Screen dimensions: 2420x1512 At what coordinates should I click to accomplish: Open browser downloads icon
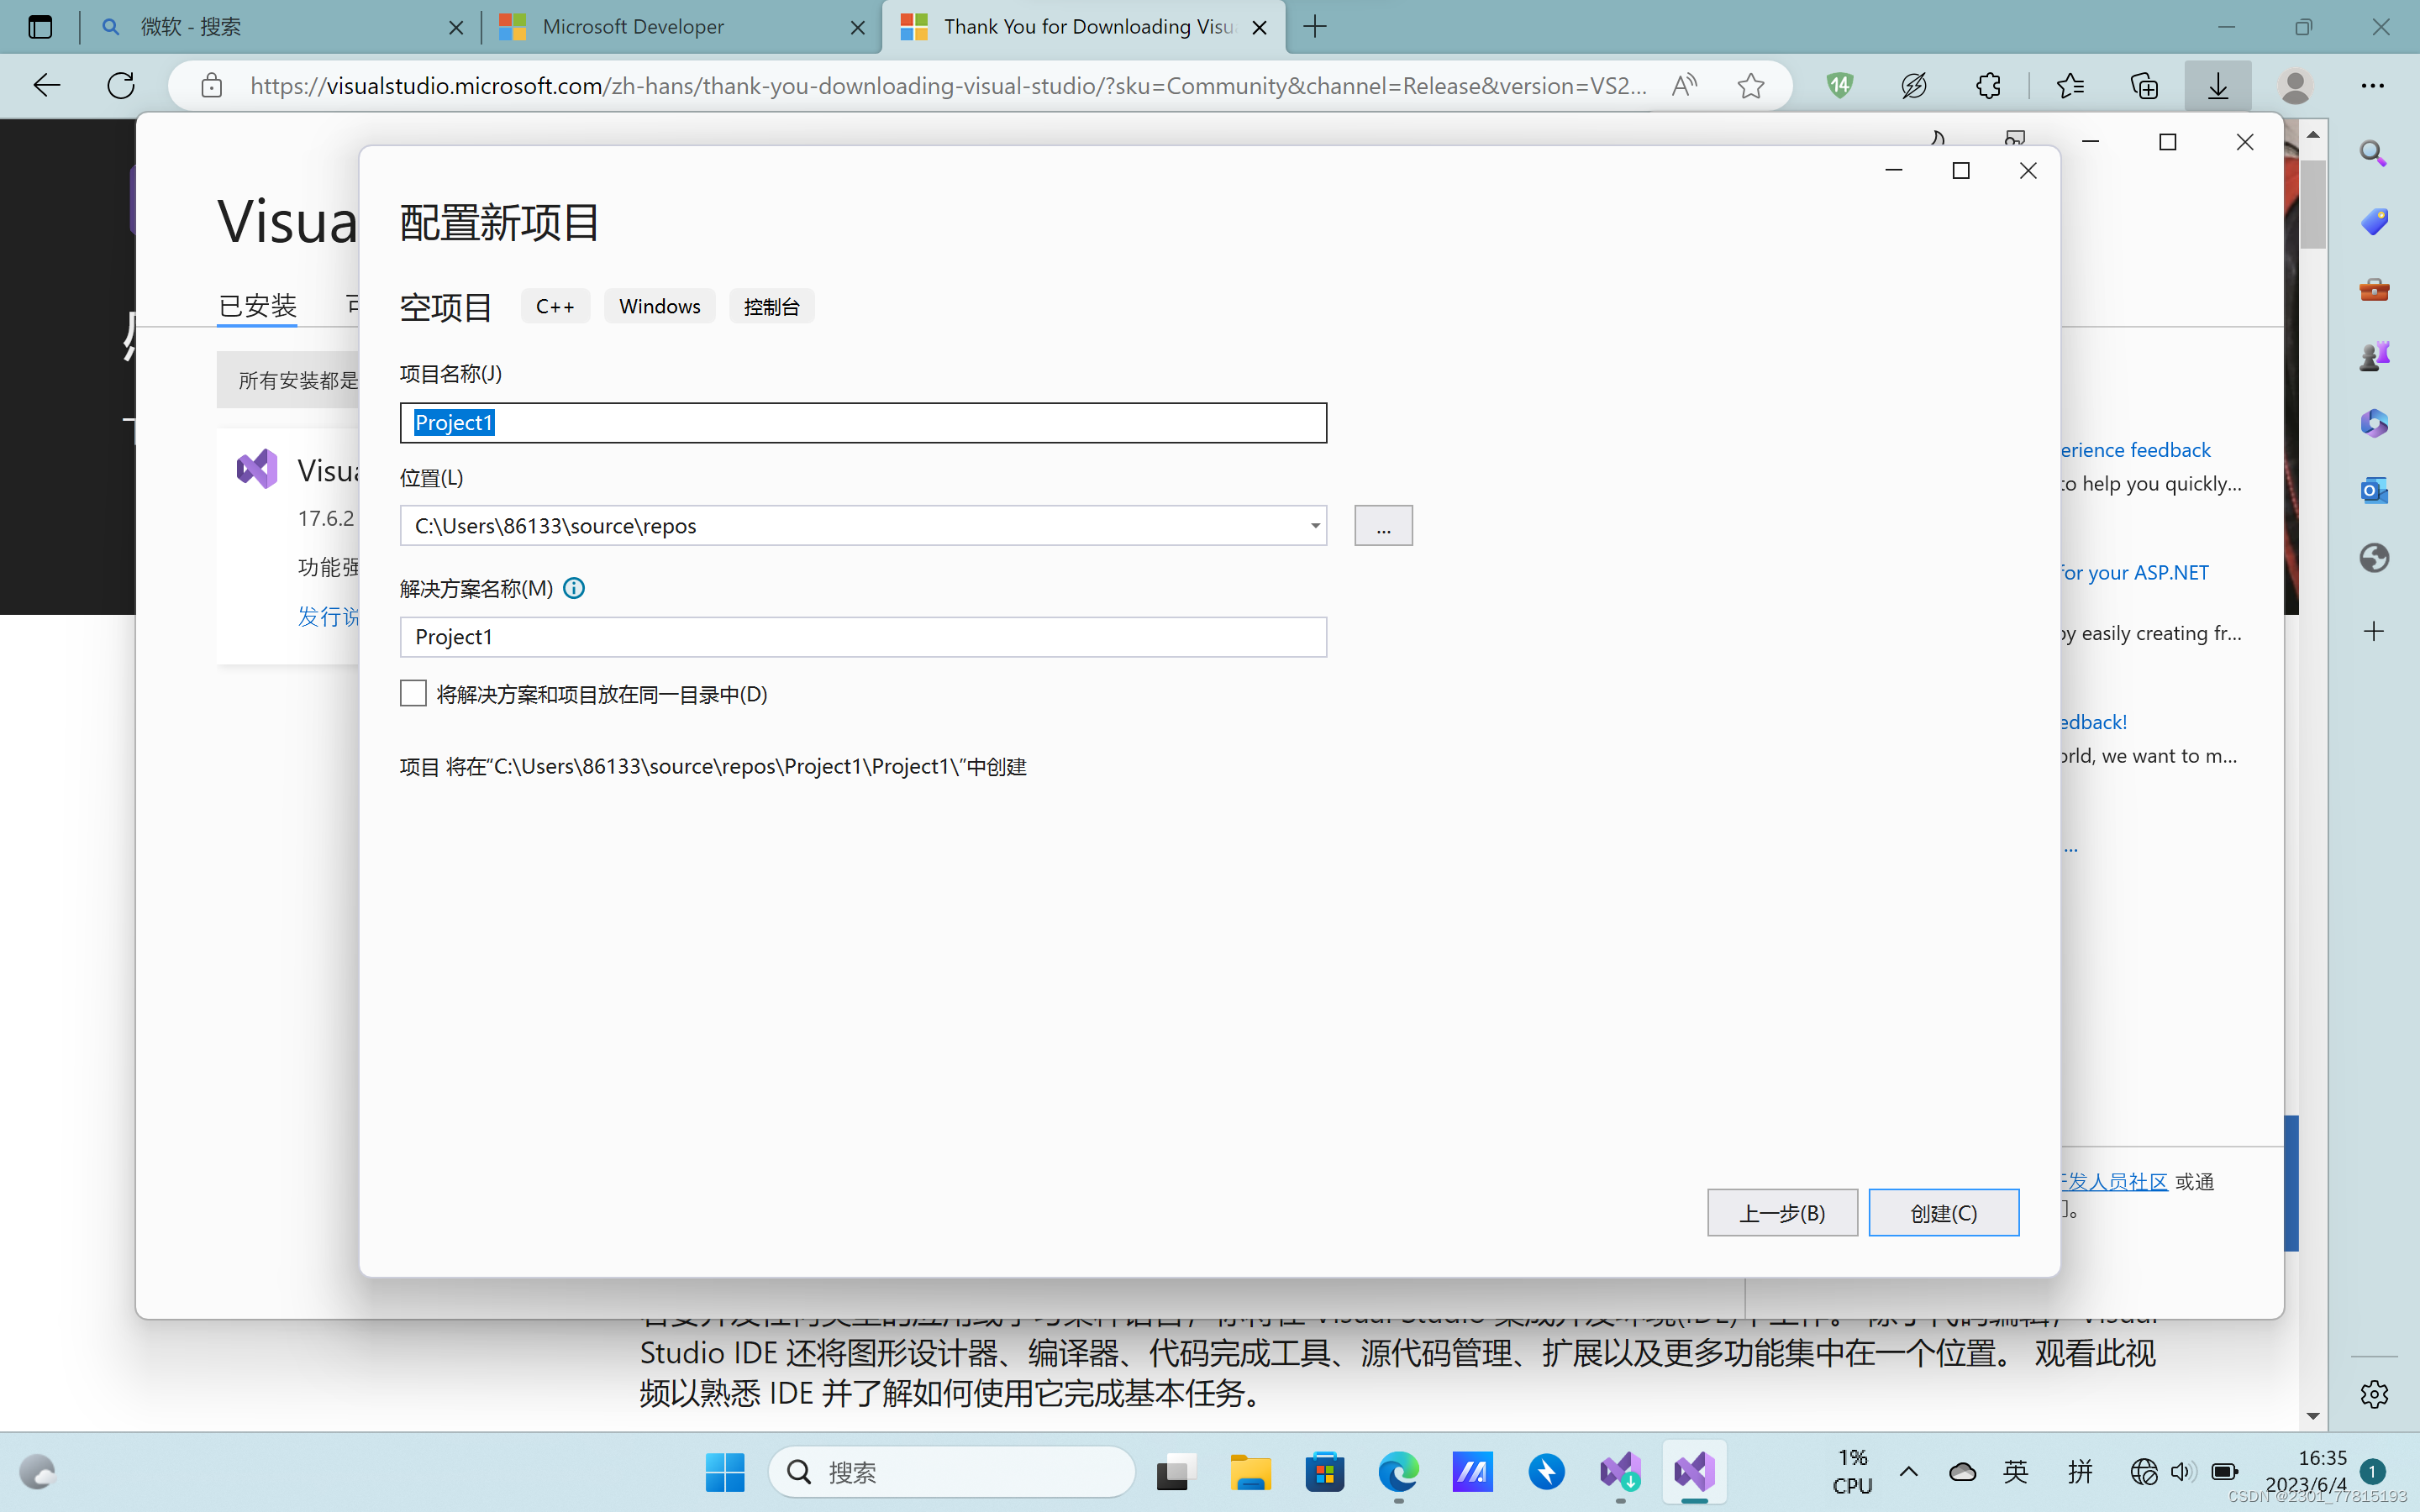coord(2217,86)
